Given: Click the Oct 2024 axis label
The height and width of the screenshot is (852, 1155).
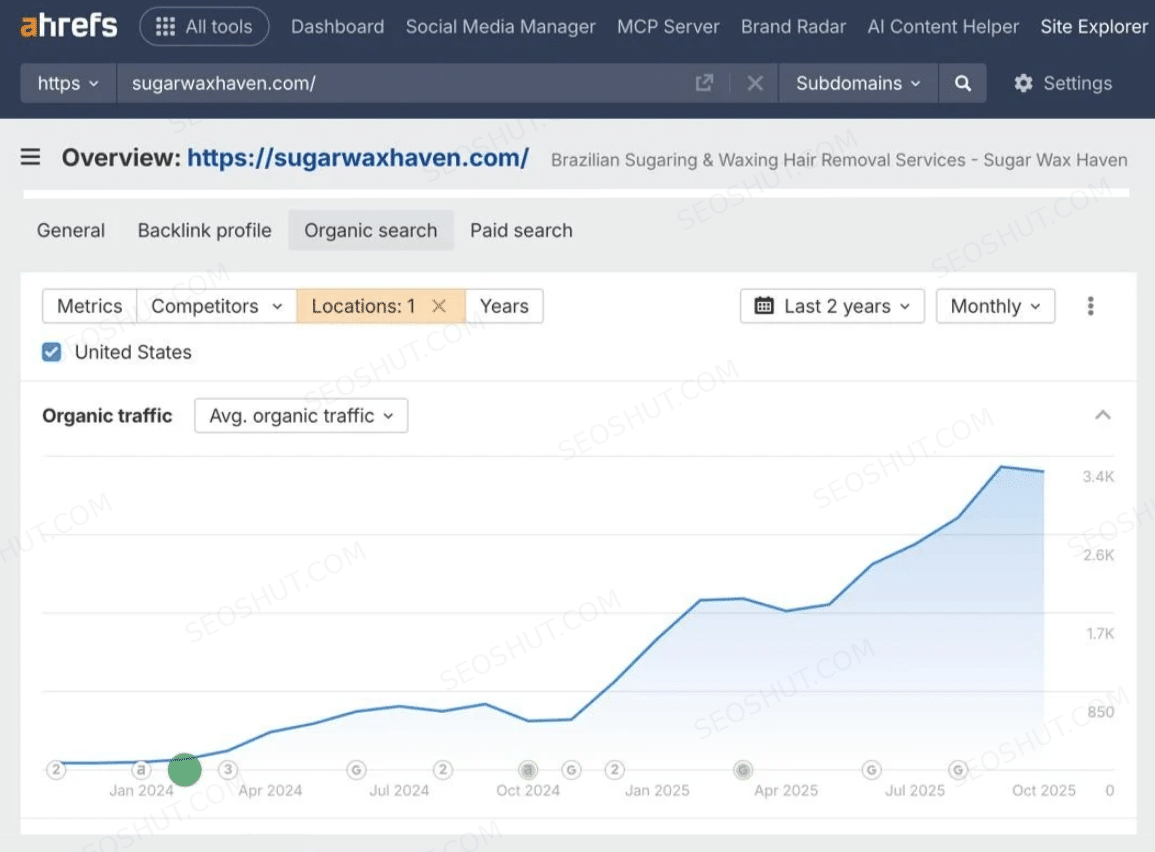Looking at the screenshot, I should tap(528, 791).
